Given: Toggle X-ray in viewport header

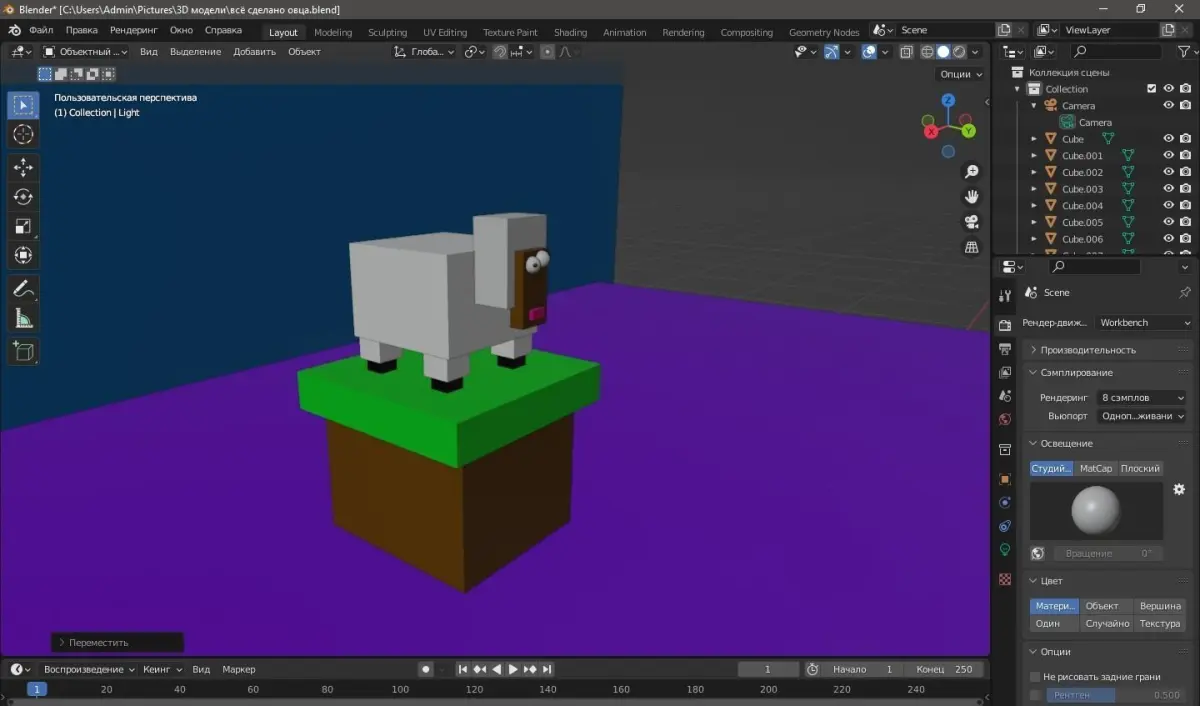Looking at the screenshot, I should coord(905,52).
